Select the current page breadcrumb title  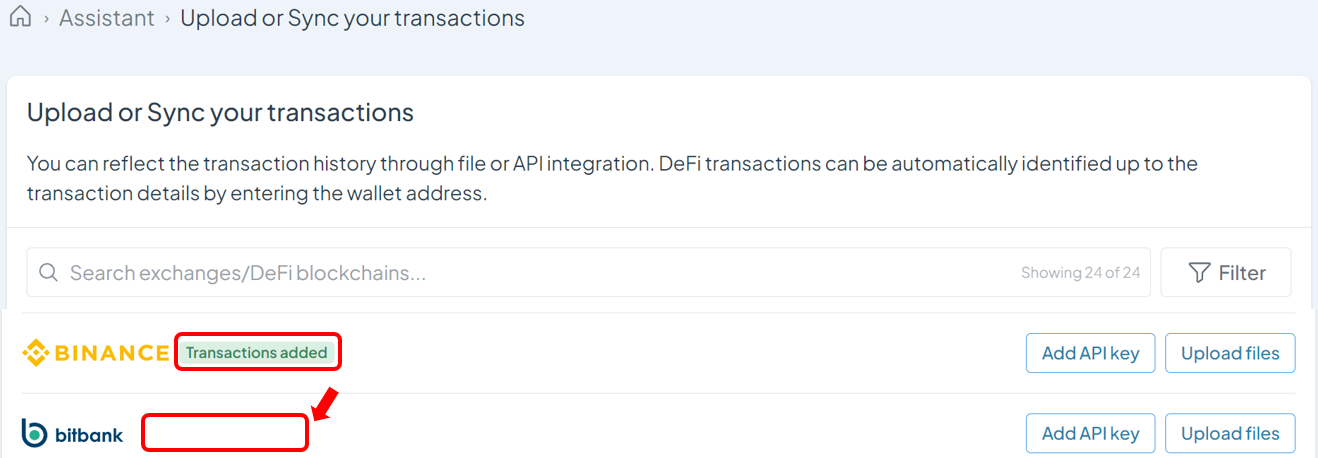click(x=352, y=18)
